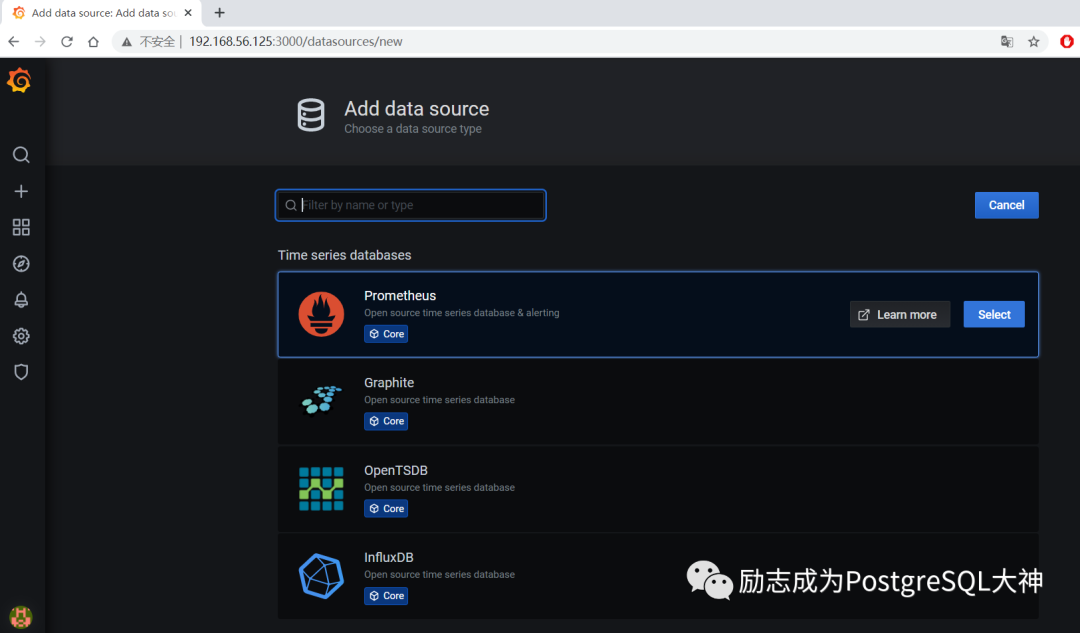The image size is (1080, 633).
Task: Open the Grafana home logo
Action: (19, 81)
